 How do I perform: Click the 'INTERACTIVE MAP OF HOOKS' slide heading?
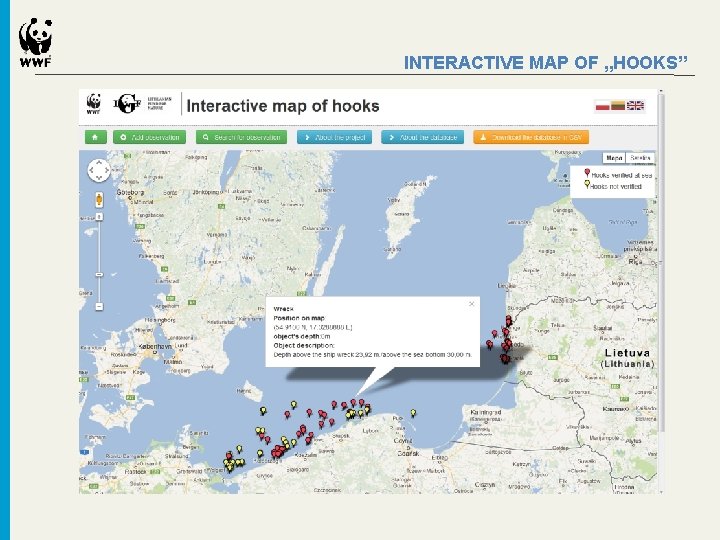[x=546, y=62]
